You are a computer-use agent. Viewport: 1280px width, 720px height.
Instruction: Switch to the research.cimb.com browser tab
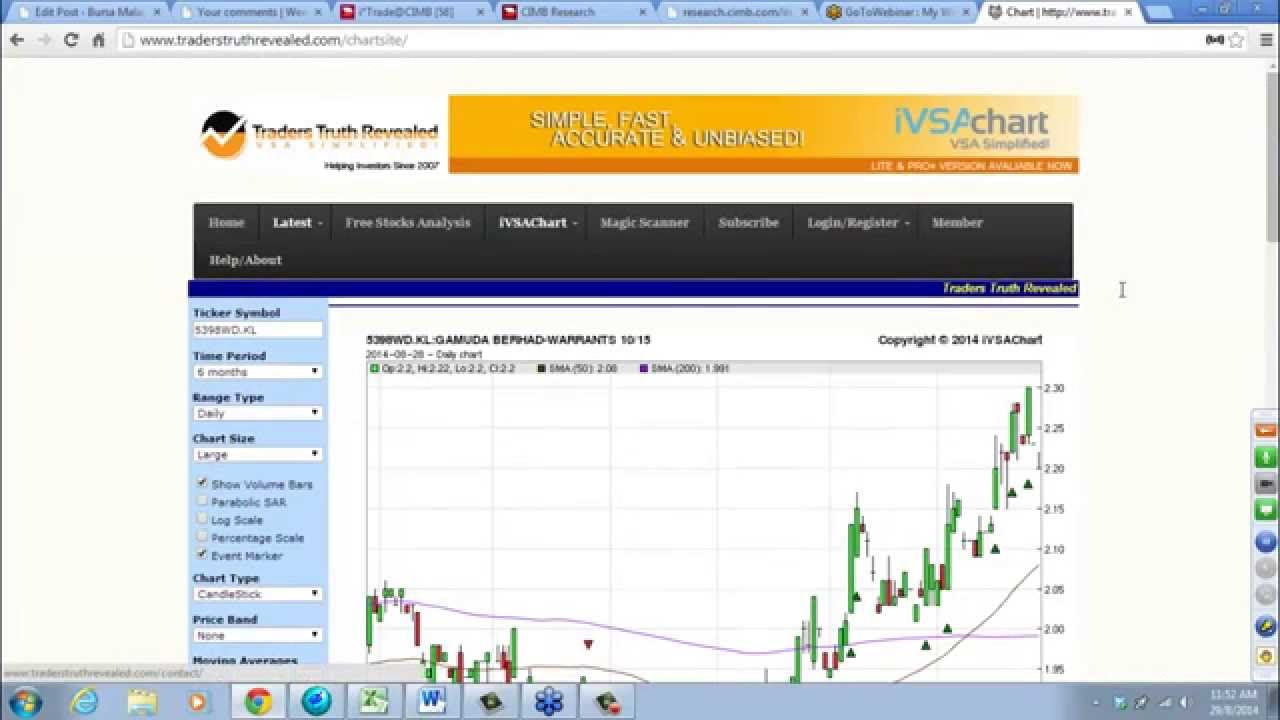736,13
